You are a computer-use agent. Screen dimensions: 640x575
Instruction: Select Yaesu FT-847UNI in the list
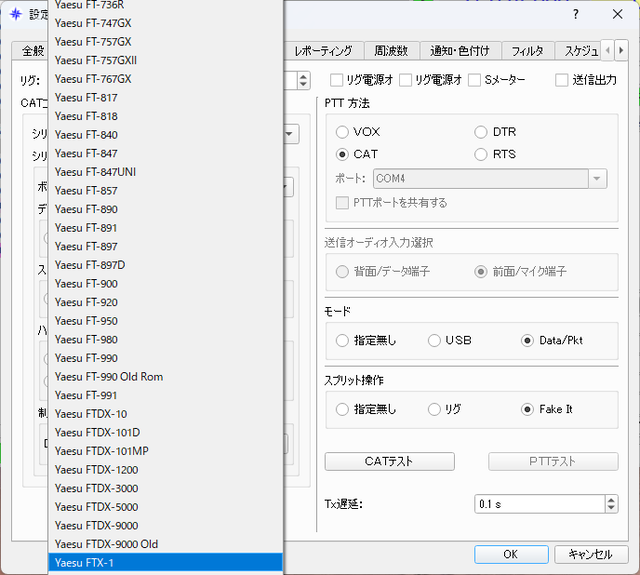165,172
